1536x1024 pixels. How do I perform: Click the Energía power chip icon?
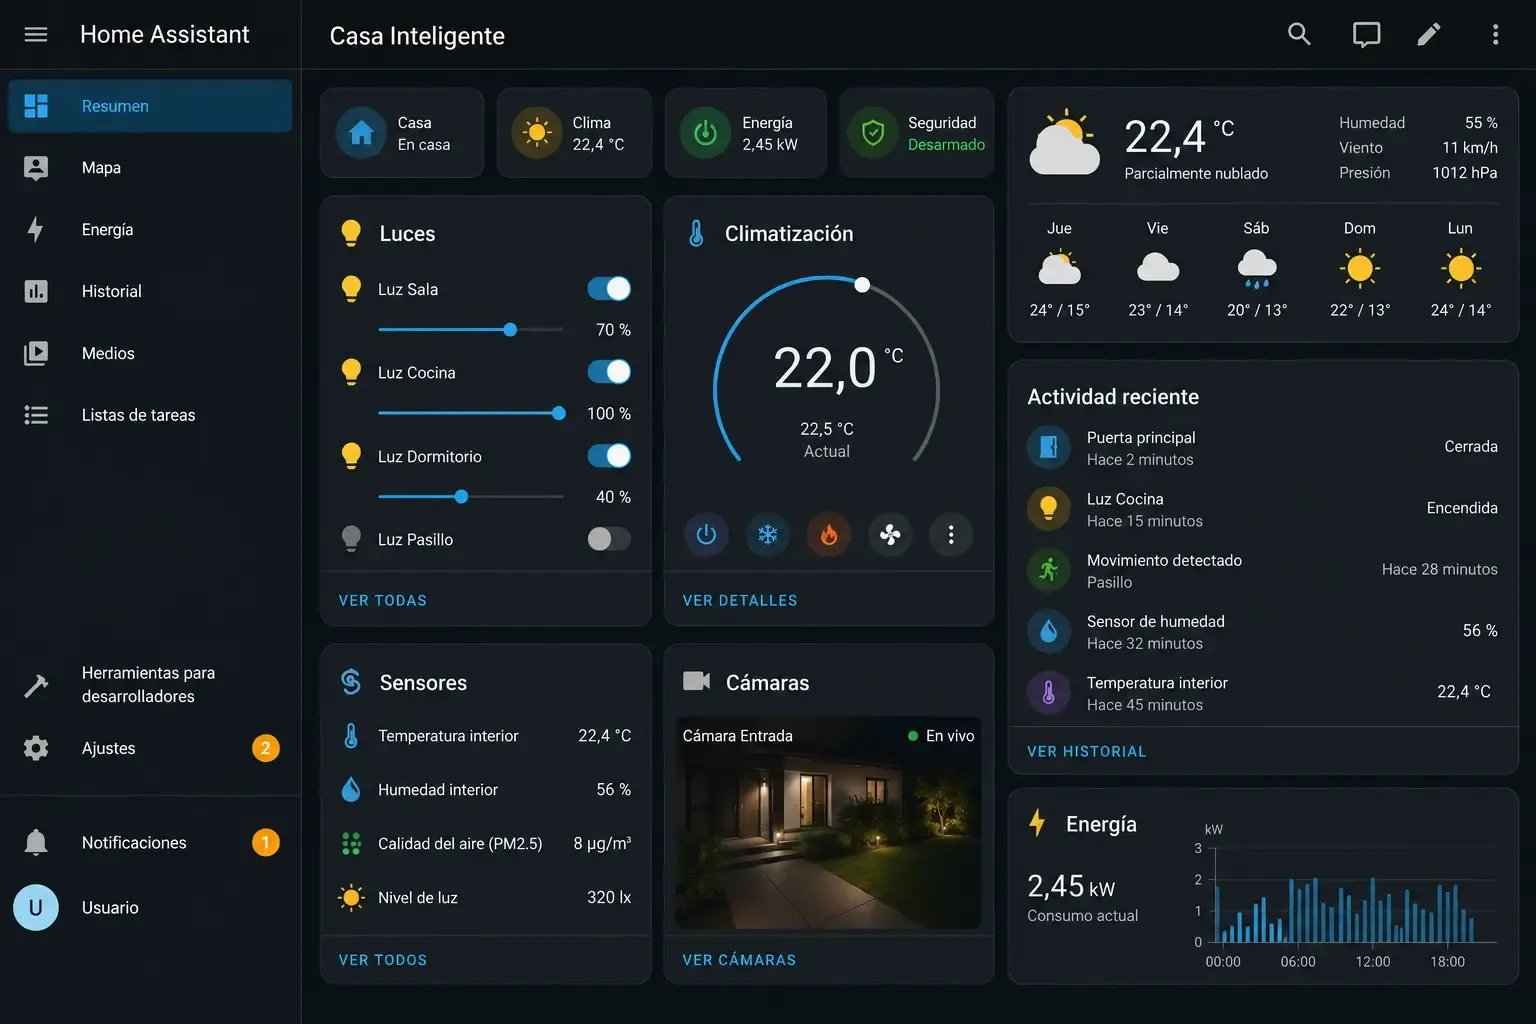(706, 133)
